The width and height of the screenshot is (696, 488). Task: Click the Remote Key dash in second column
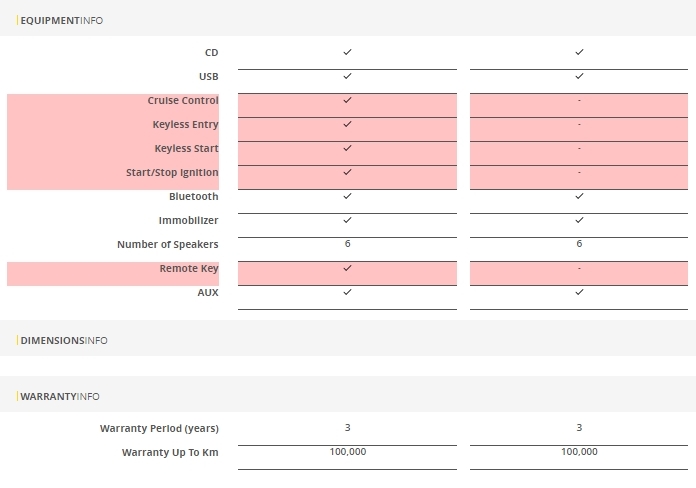[579, 268]
